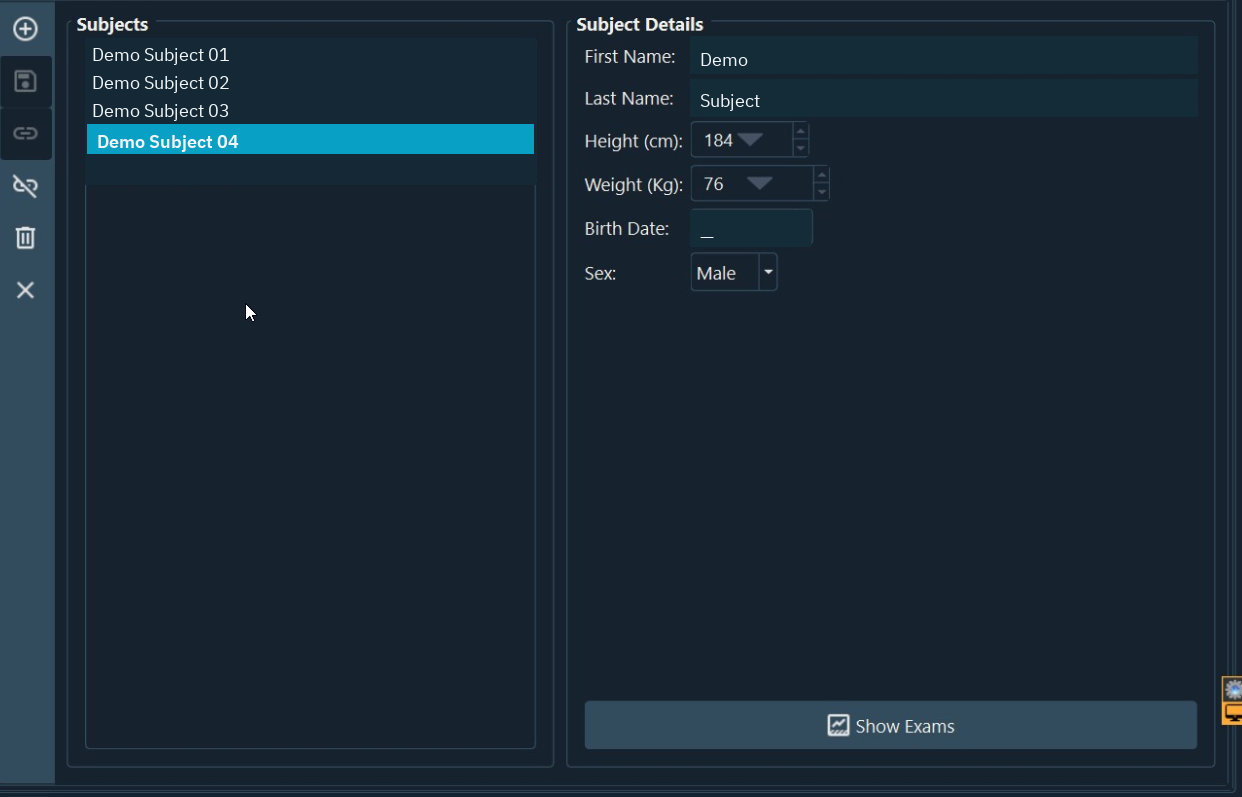Decrease Height with the down arrow

[800, 148]
